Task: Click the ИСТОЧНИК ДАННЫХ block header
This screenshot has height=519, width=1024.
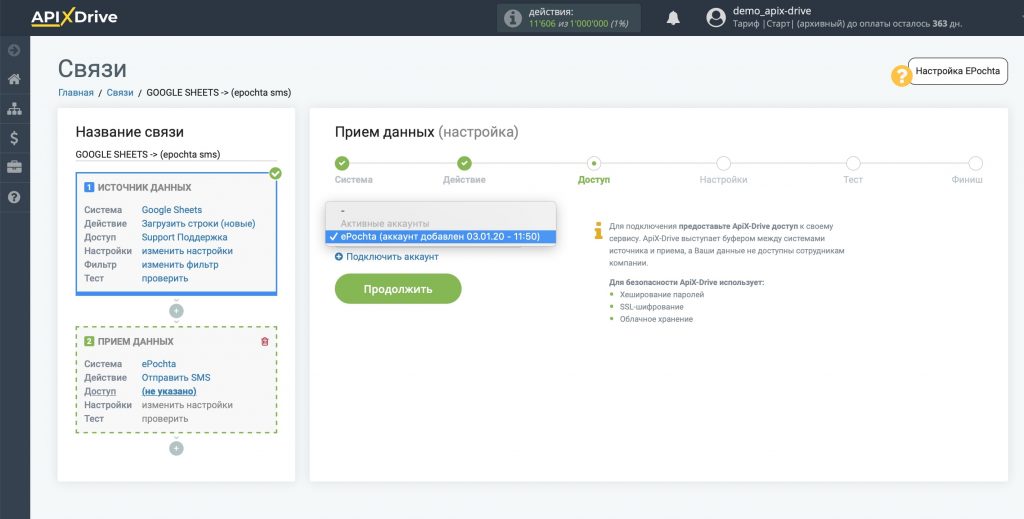Action: click(x=144, y=187)
